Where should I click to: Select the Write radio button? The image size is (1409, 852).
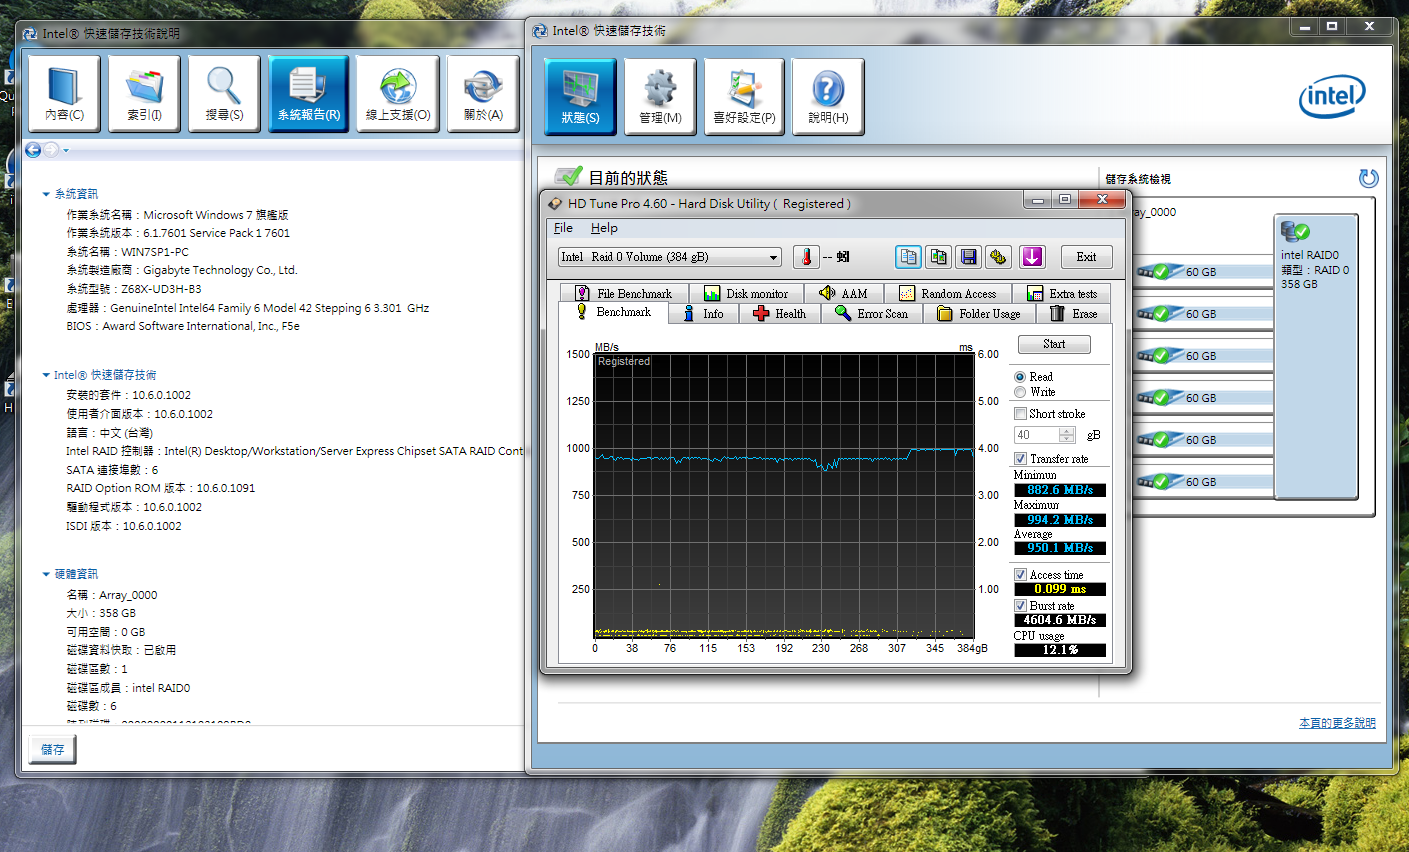tap(1020, 392)
